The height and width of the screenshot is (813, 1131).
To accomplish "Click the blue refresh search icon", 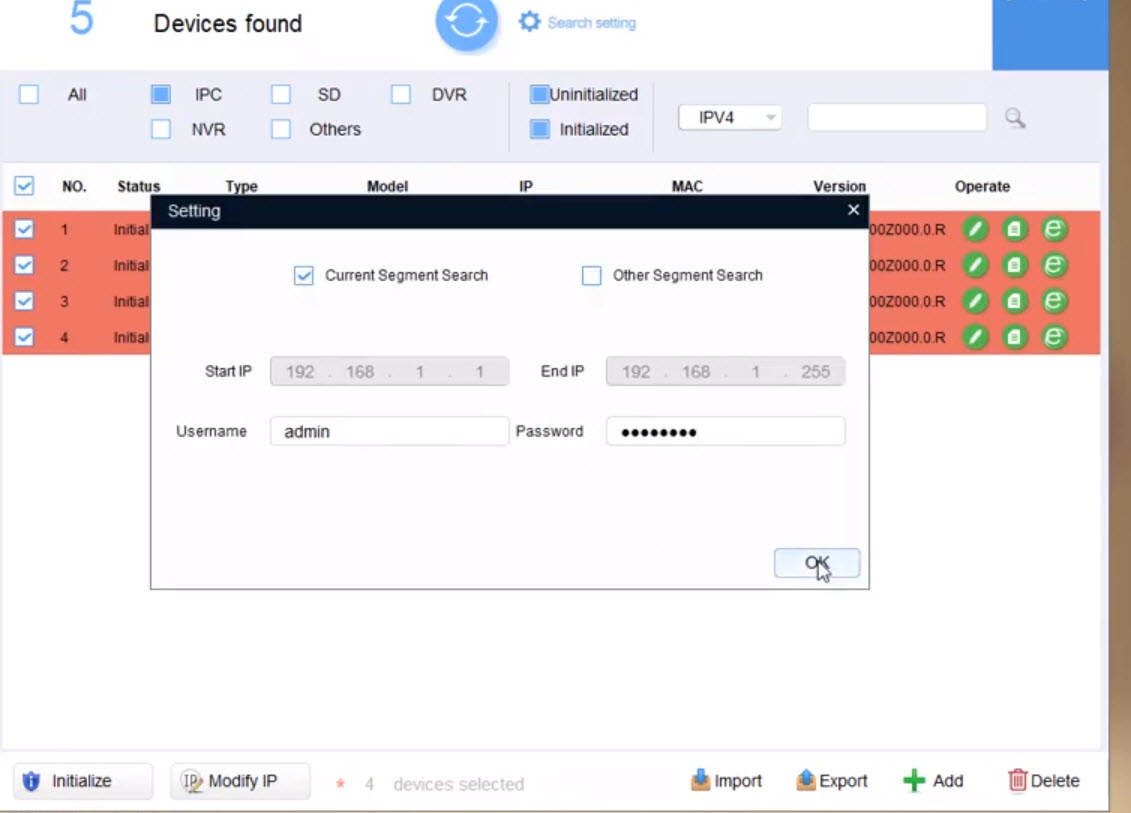I will point(466,23).
